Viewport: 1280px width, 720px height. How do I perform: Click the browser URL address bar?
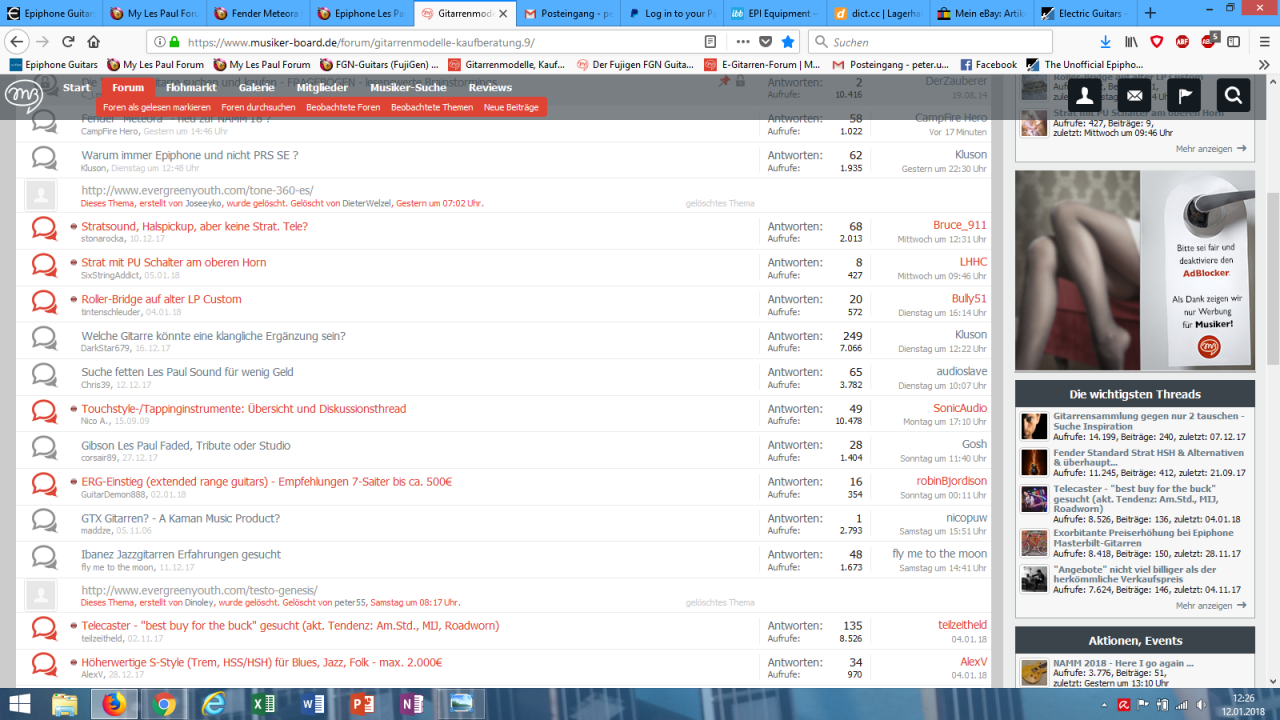tap(440, 42)
